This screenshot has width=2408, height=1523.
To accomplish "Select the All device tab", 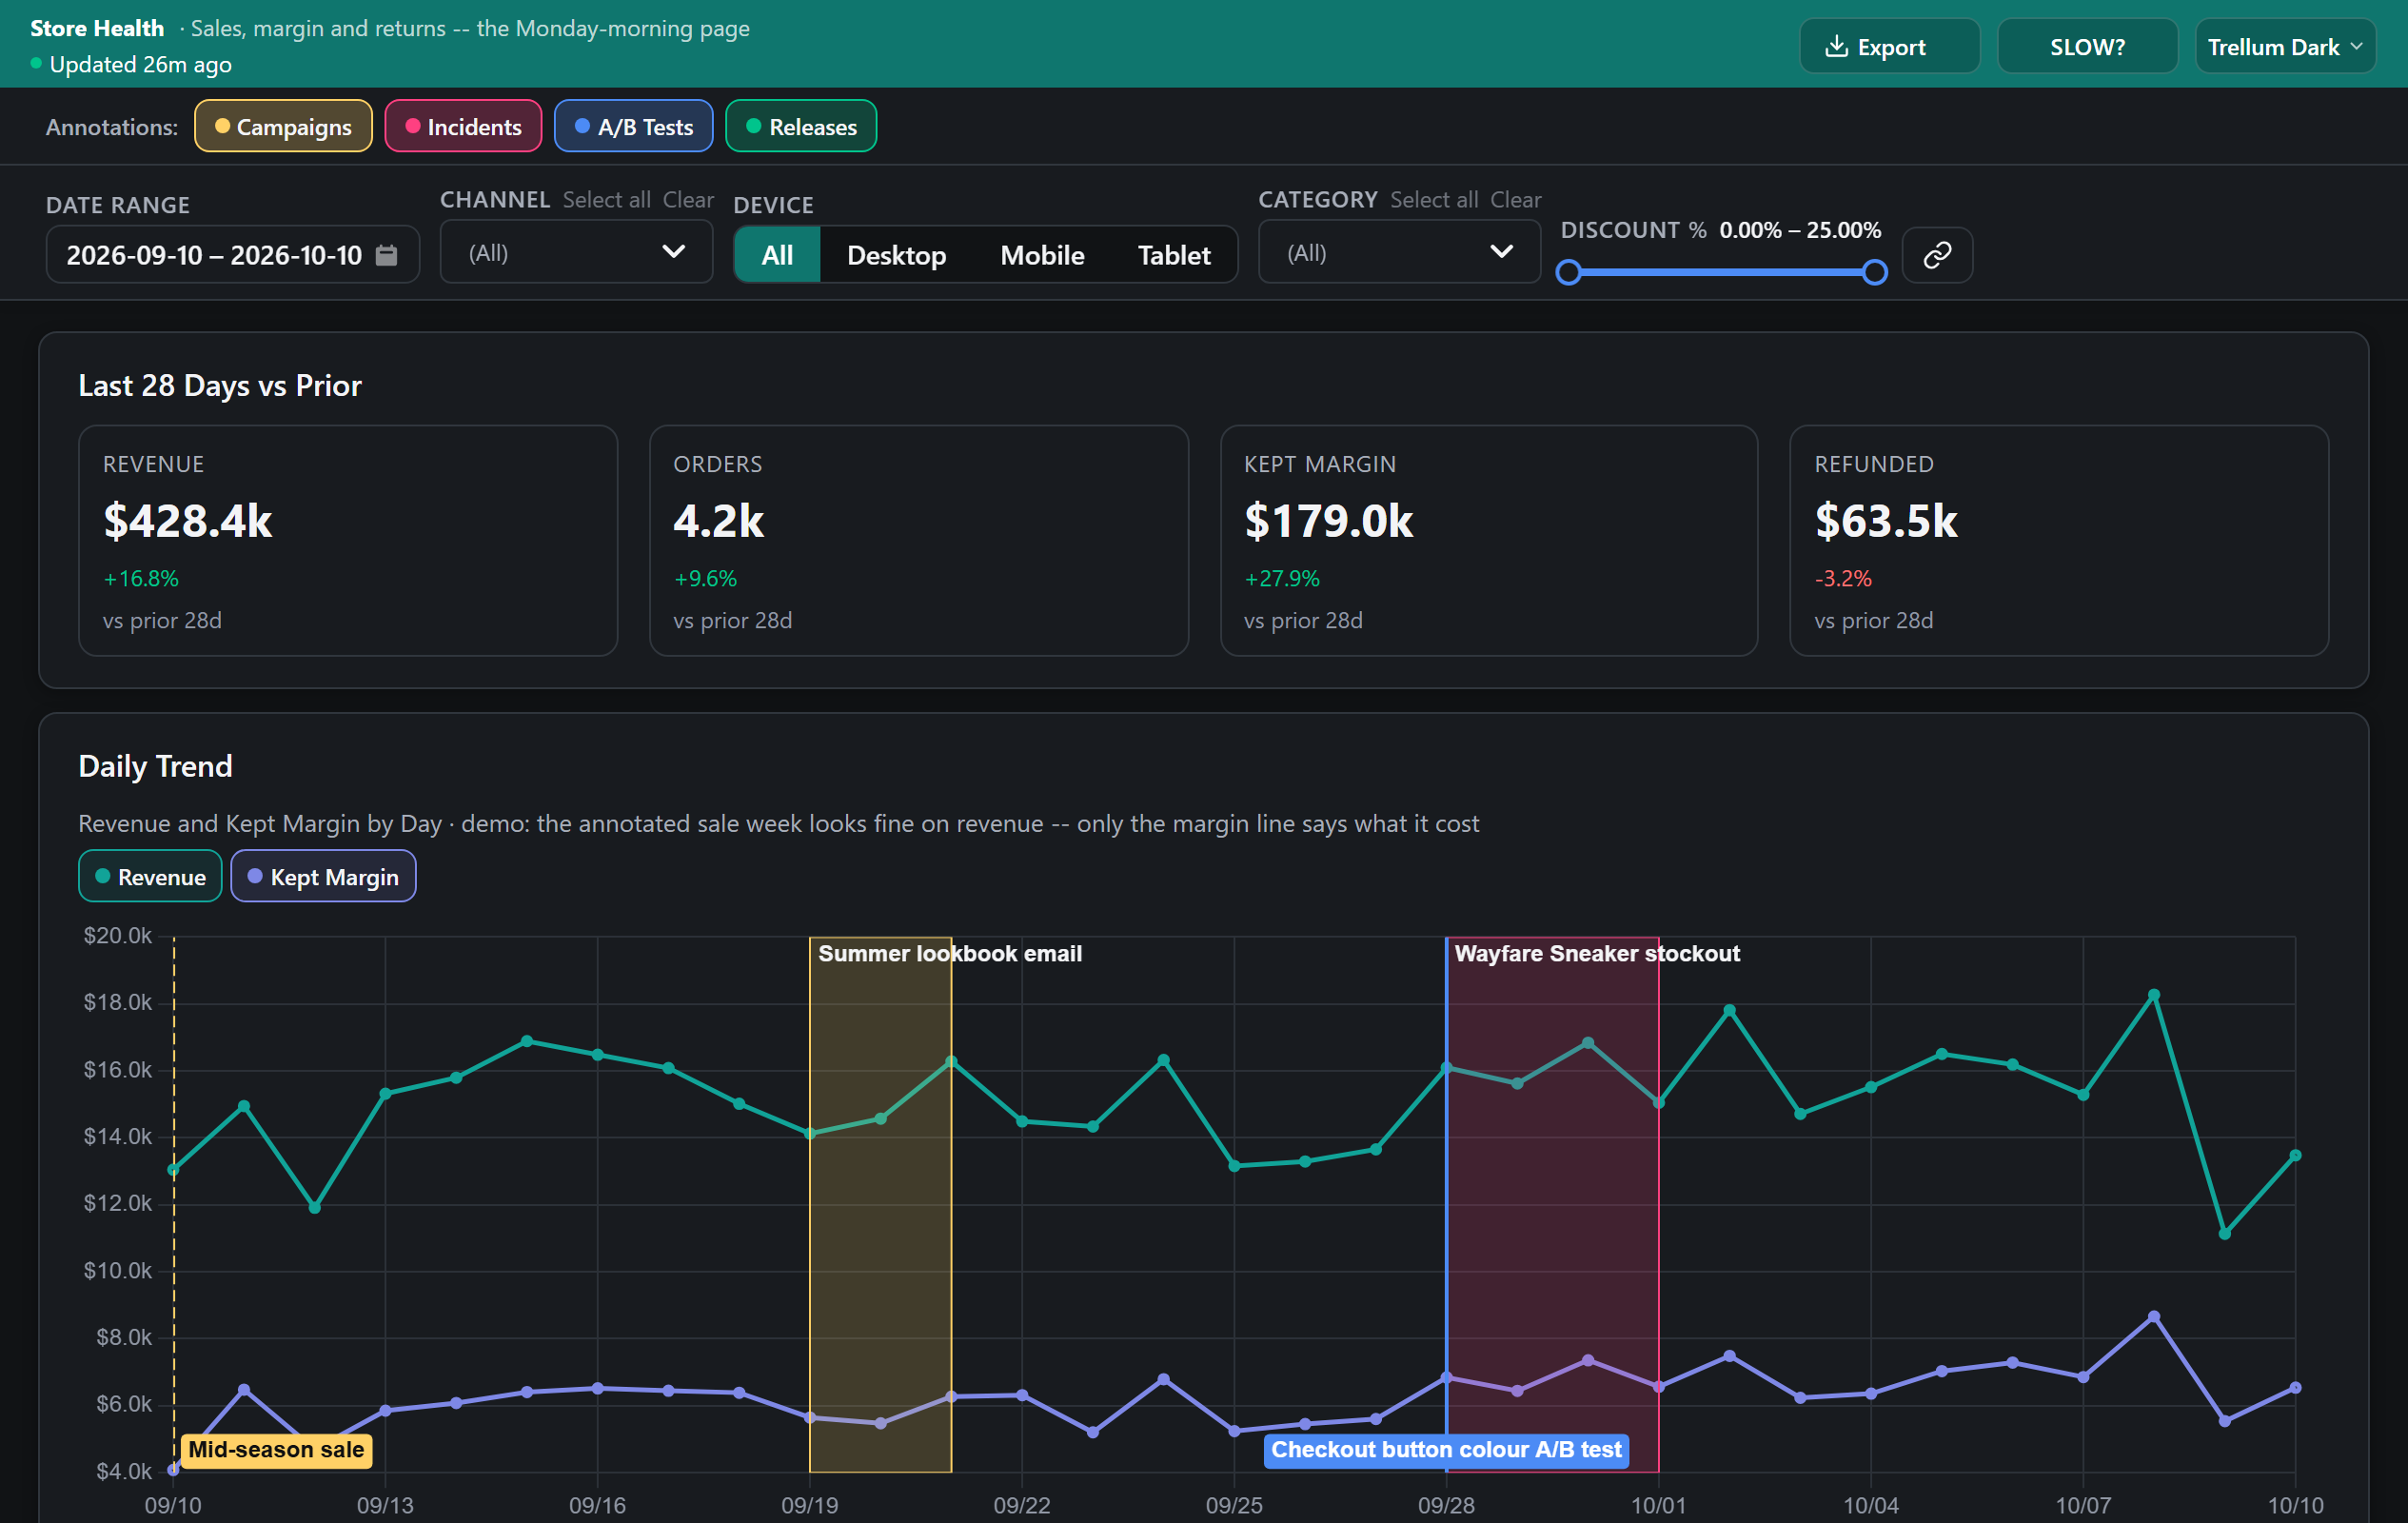I will (x=777, y=255).
